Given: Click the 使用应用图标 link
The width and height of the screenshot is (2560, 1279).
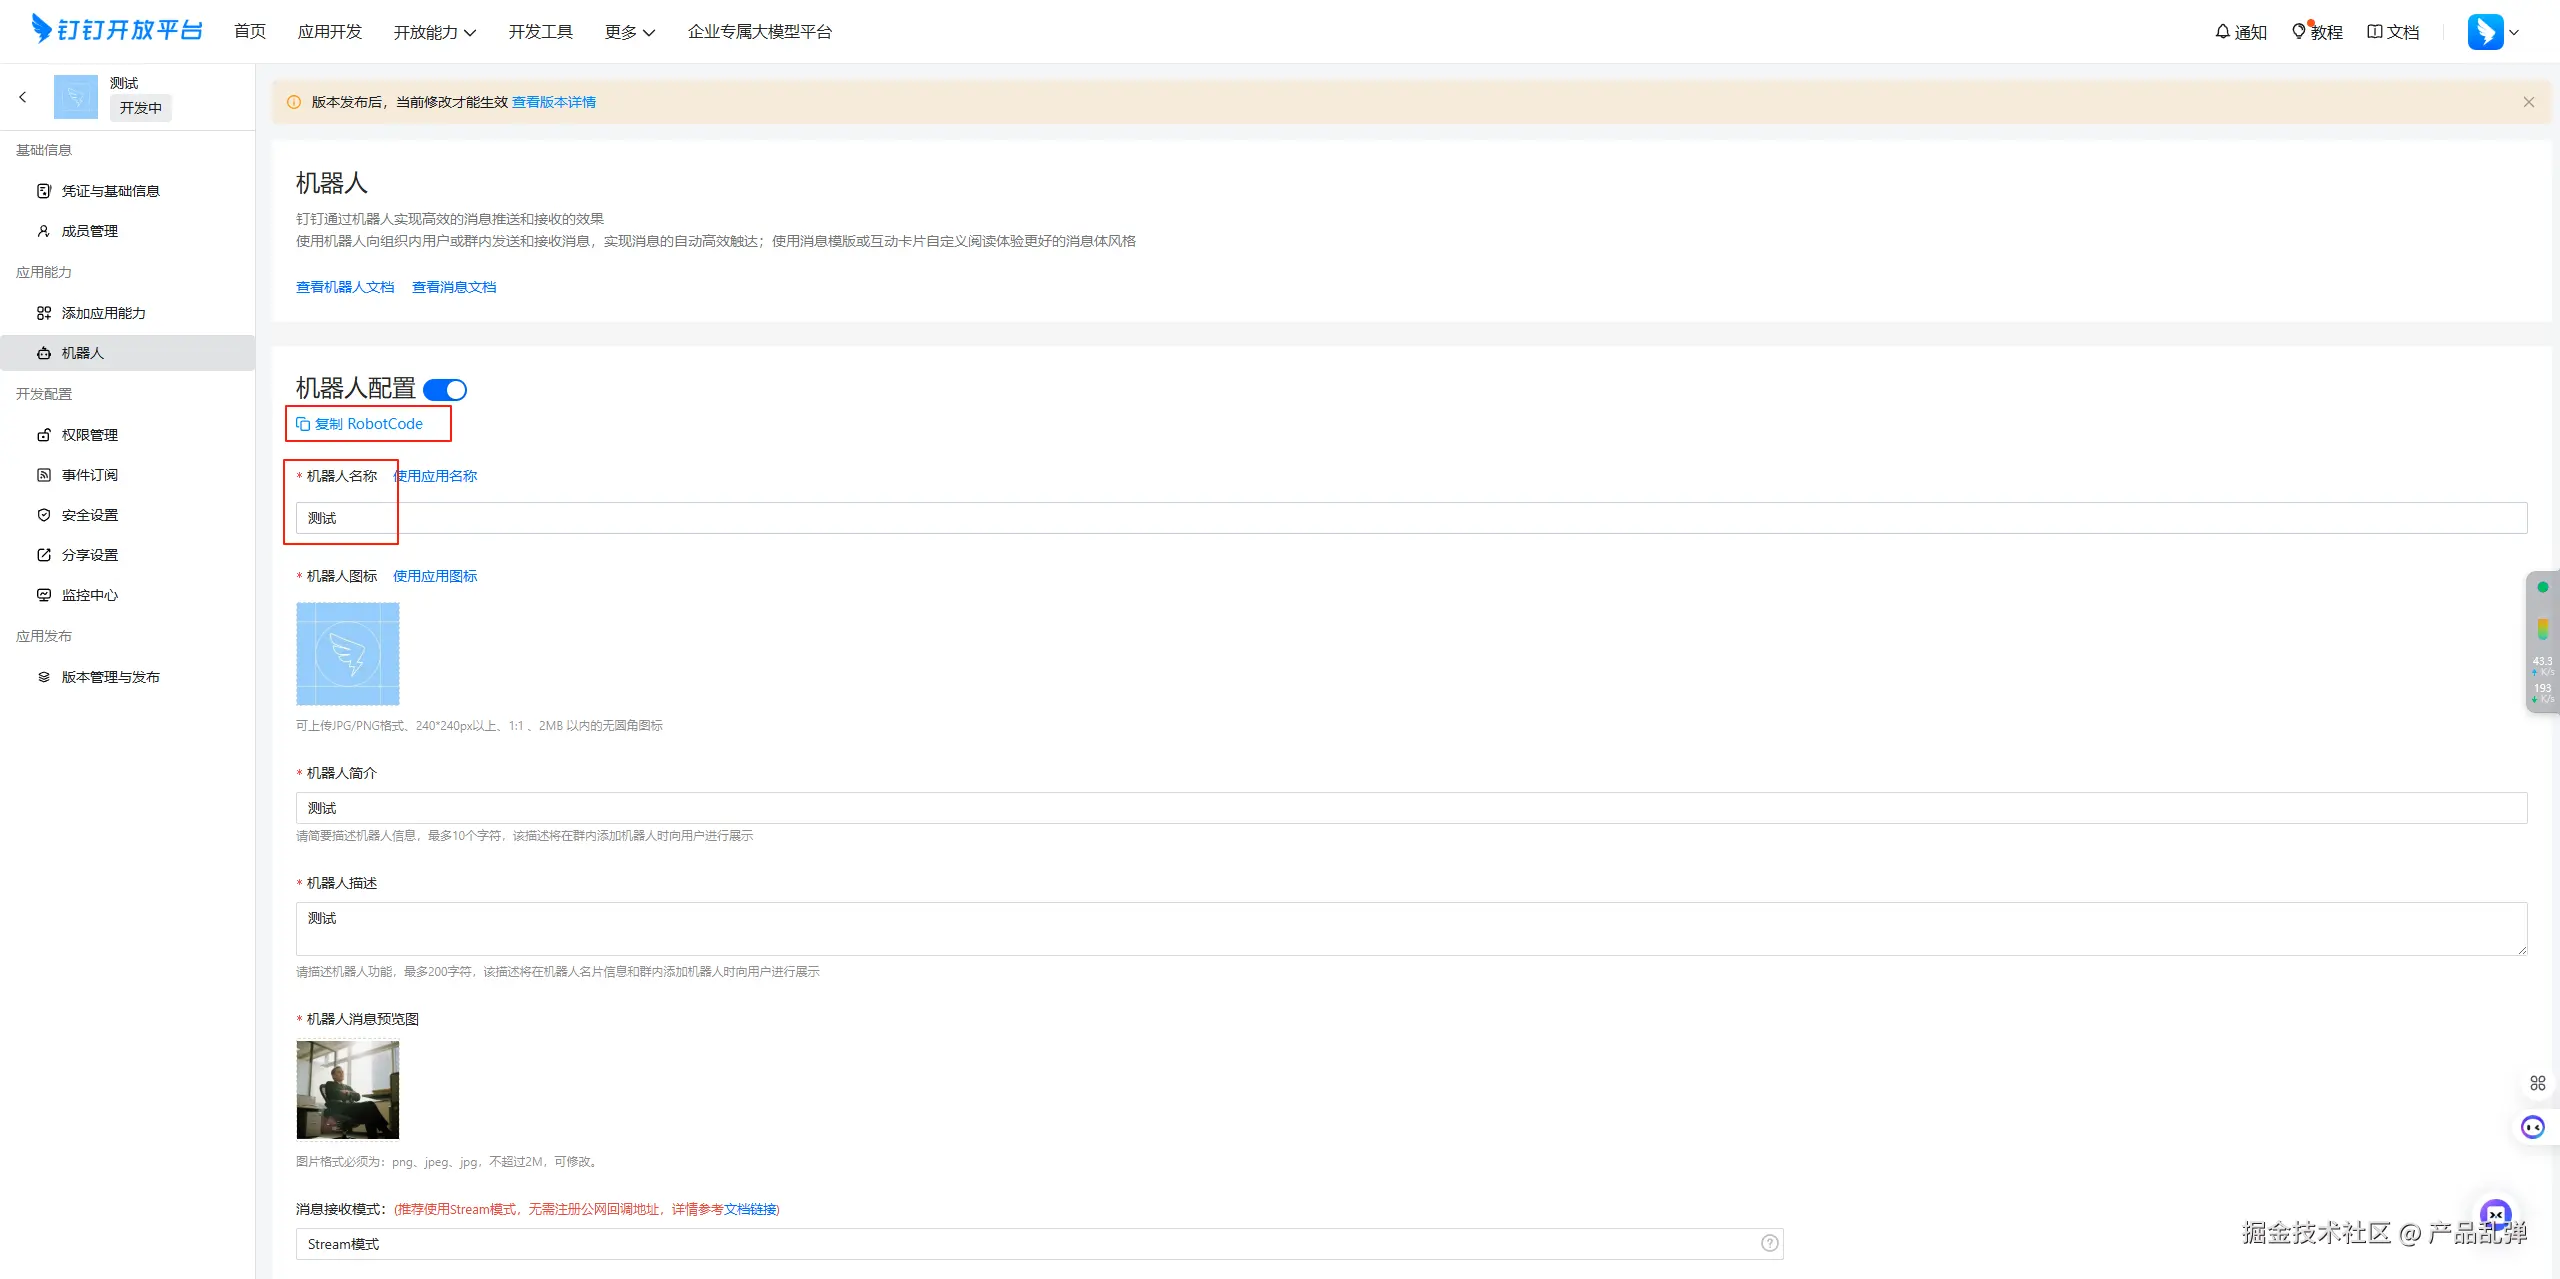Looking at the screenshot, I should coord(435,576).
